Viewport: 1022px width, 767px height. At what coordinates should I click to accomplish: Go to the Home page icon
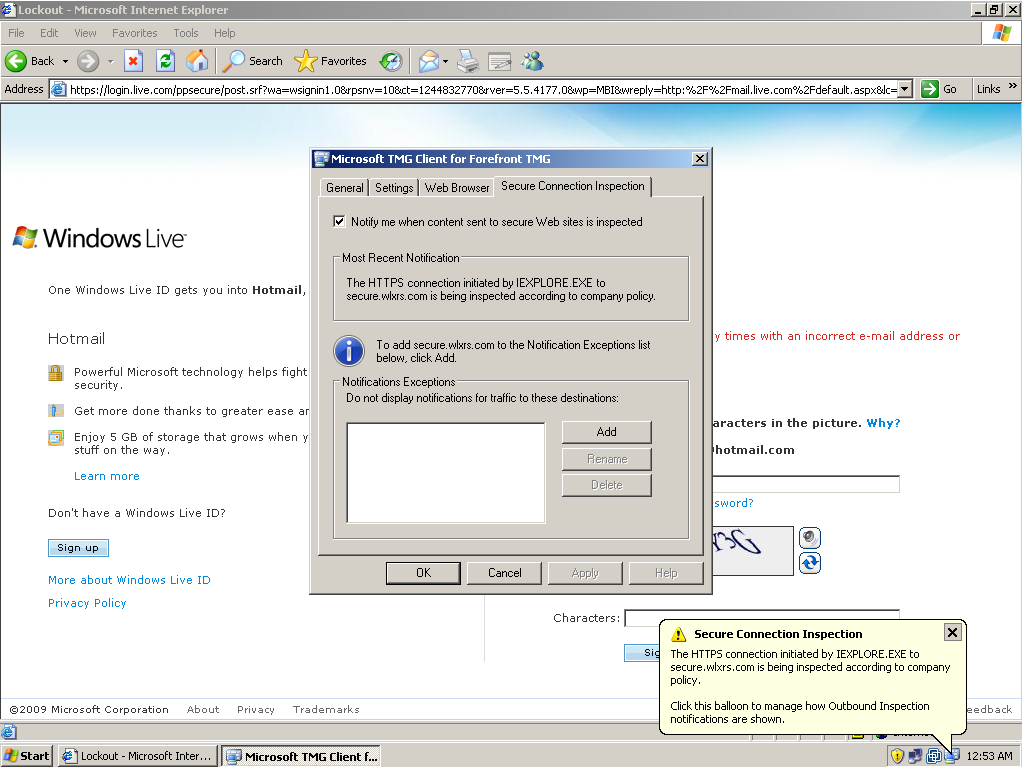197,61
